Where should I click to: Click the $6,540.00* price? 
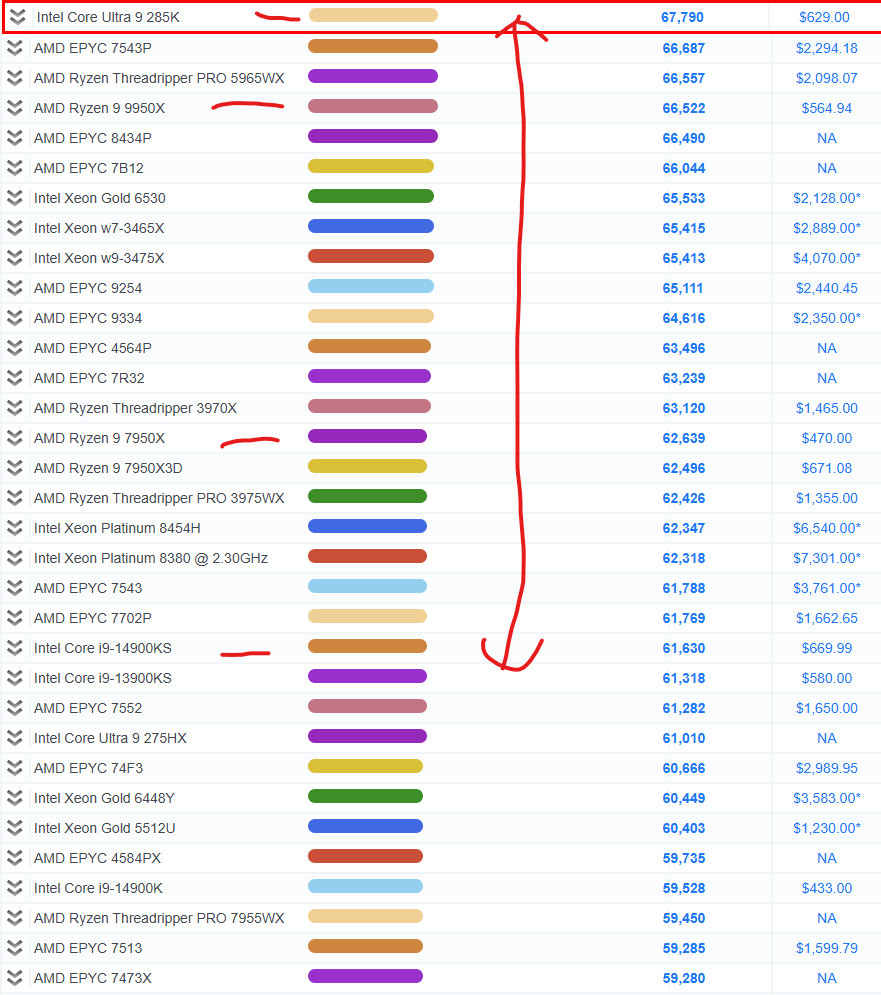coord(826,528)
